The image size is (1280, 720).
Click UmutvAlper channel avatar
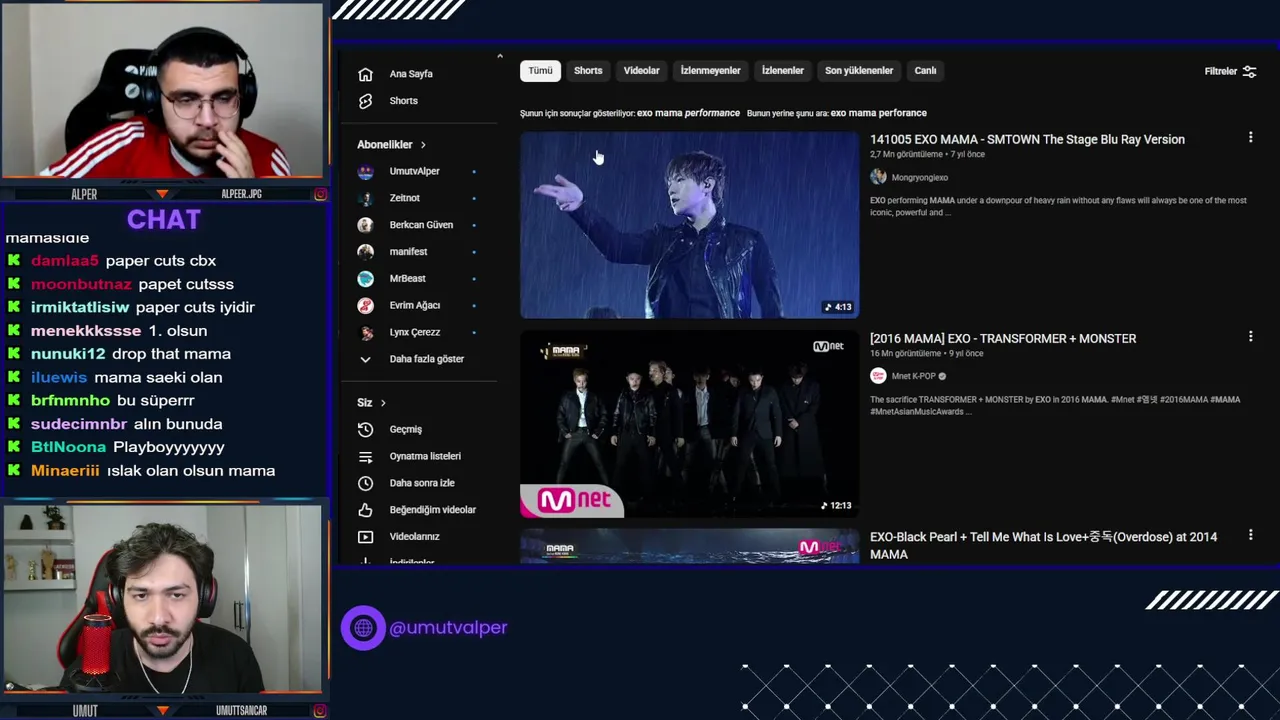pos(366,171)
